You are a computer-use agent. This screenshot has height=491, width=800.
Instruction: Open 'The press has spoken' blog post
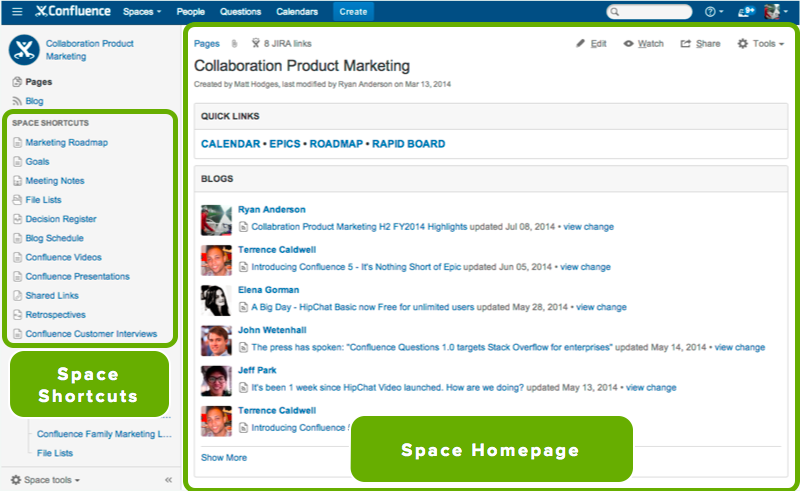pos(432,347)
